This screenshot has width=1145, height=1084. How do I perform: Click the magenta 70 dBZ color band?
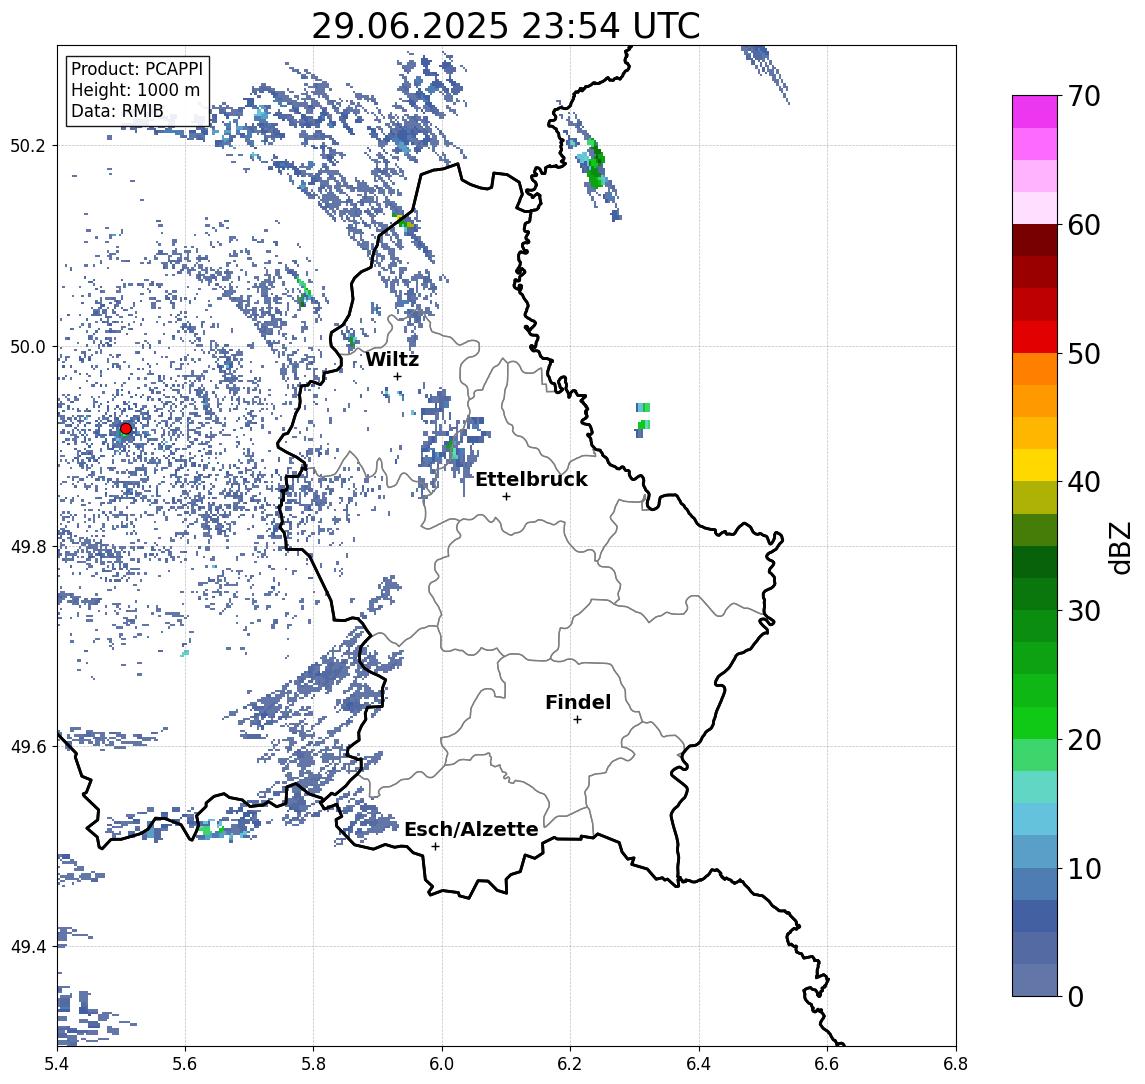coord(1035,112)
